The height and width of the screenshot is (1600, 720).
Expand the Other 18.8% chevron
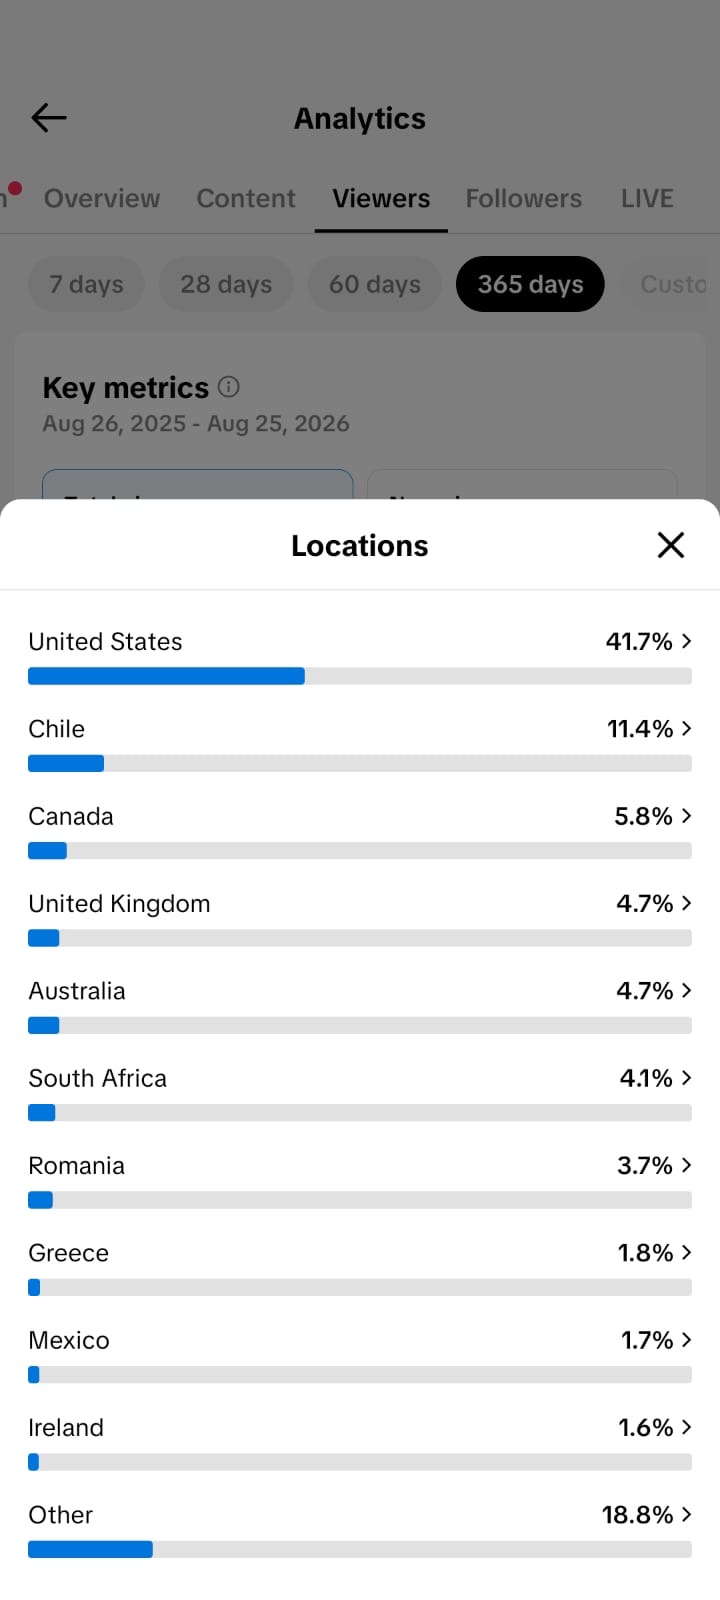687,1514
